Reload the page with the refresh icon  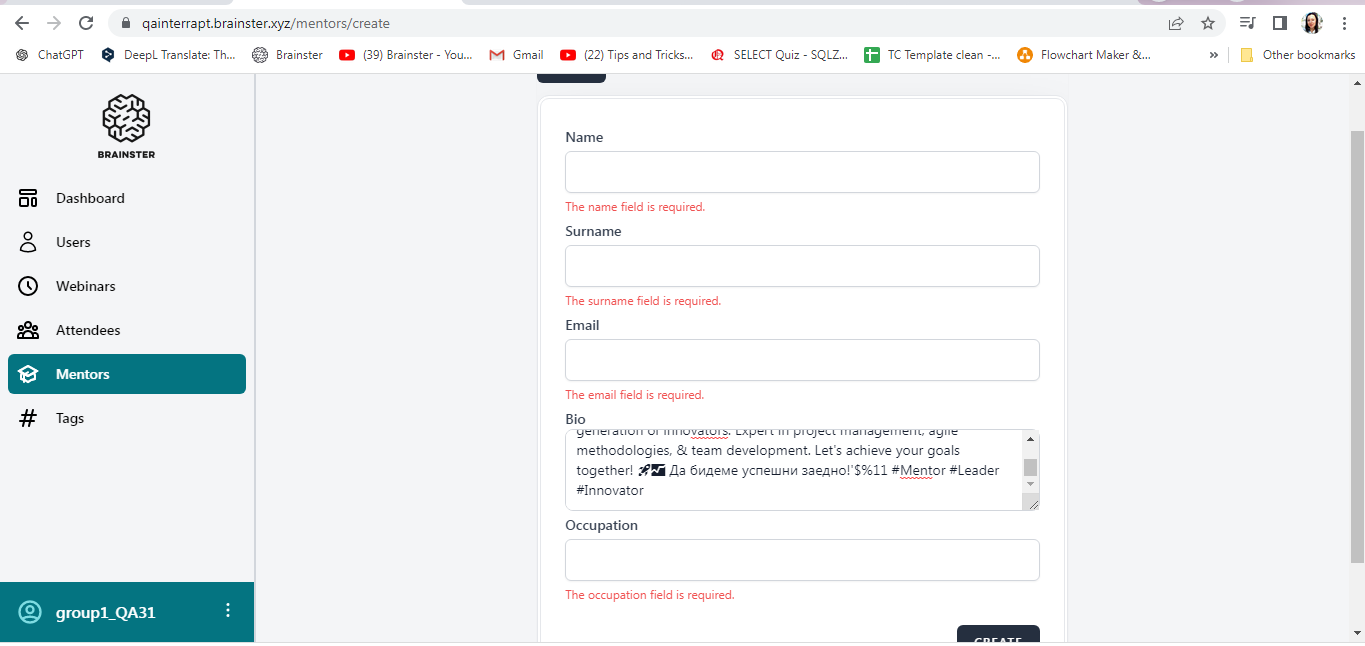pos(86,23)
